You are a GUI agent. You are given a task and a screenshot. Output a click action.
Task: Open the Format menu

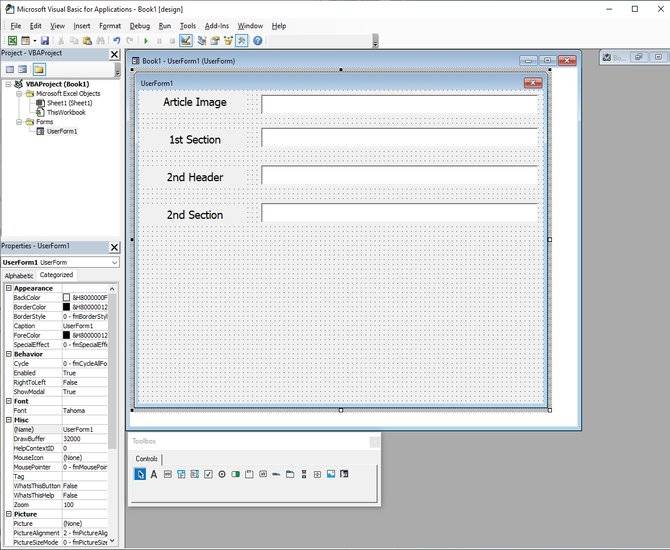110,26
